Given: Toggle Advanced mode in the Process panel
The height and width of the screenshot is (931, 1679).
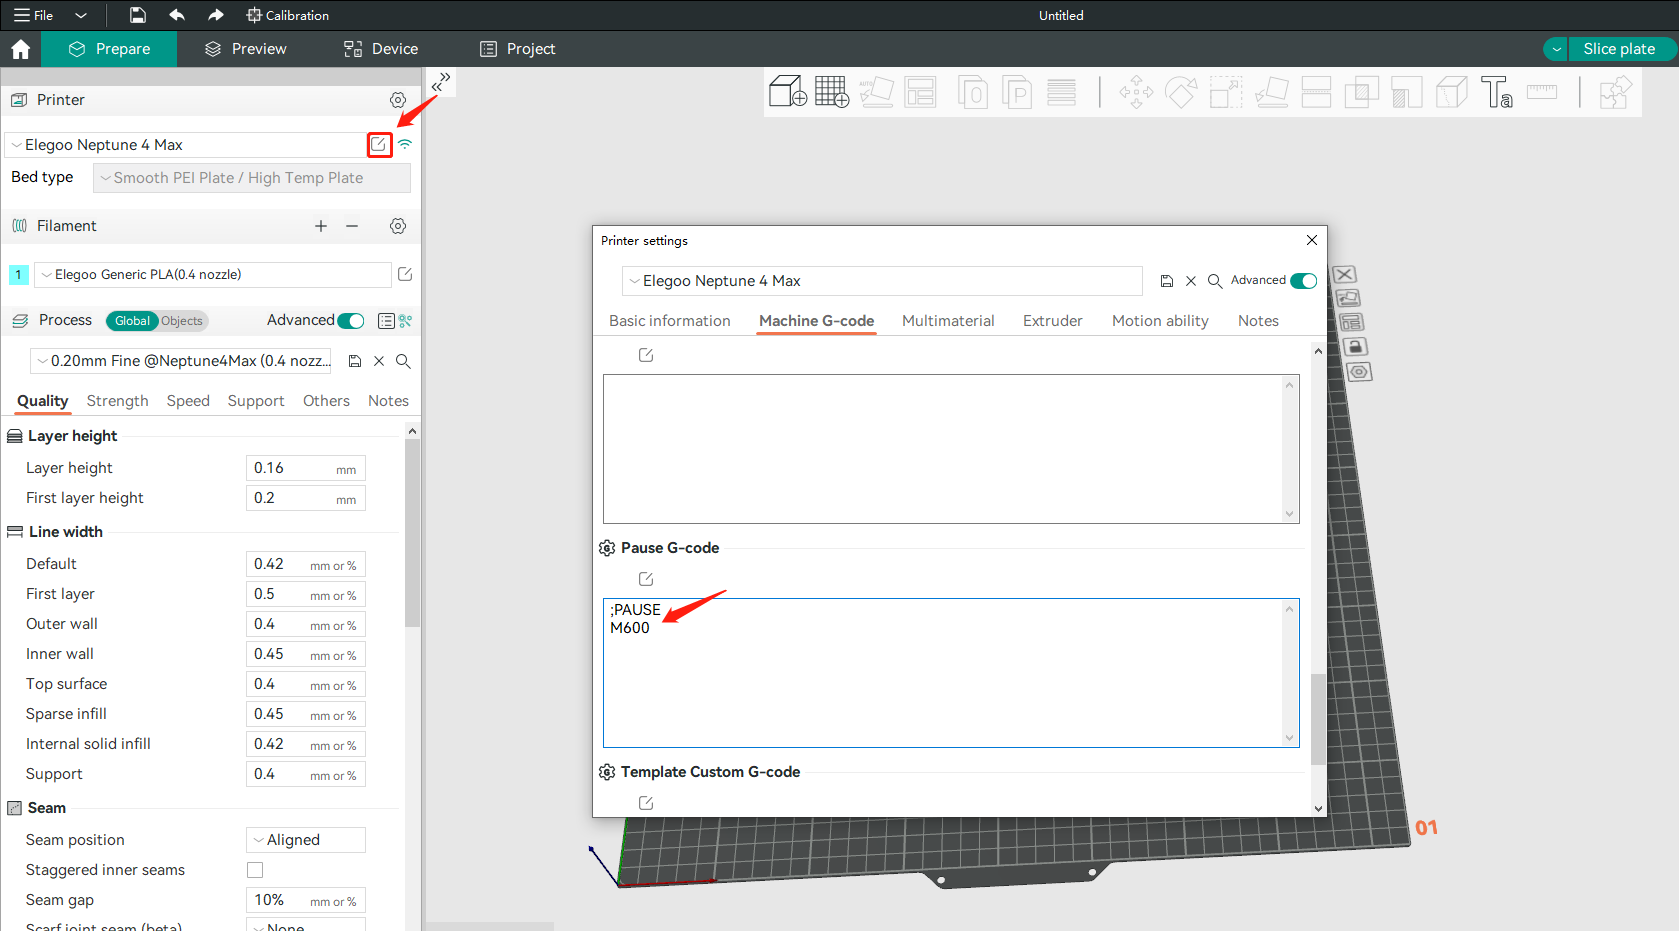Looking at the screenshot, I should tap(351, 321).
